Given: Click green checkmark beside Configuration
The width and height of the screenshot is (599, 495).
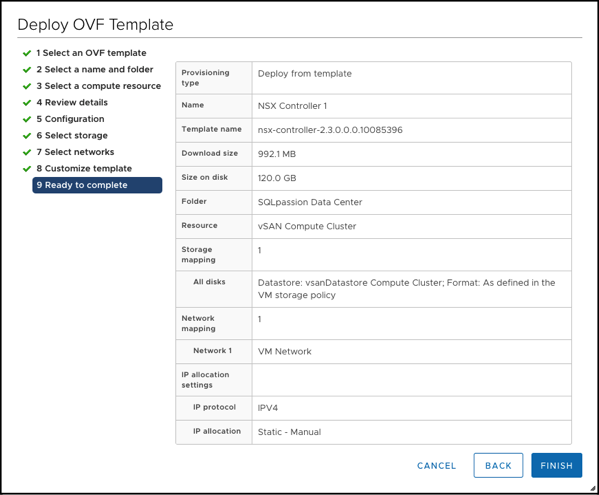Looking at the screenshot, I should pos(27,119).
